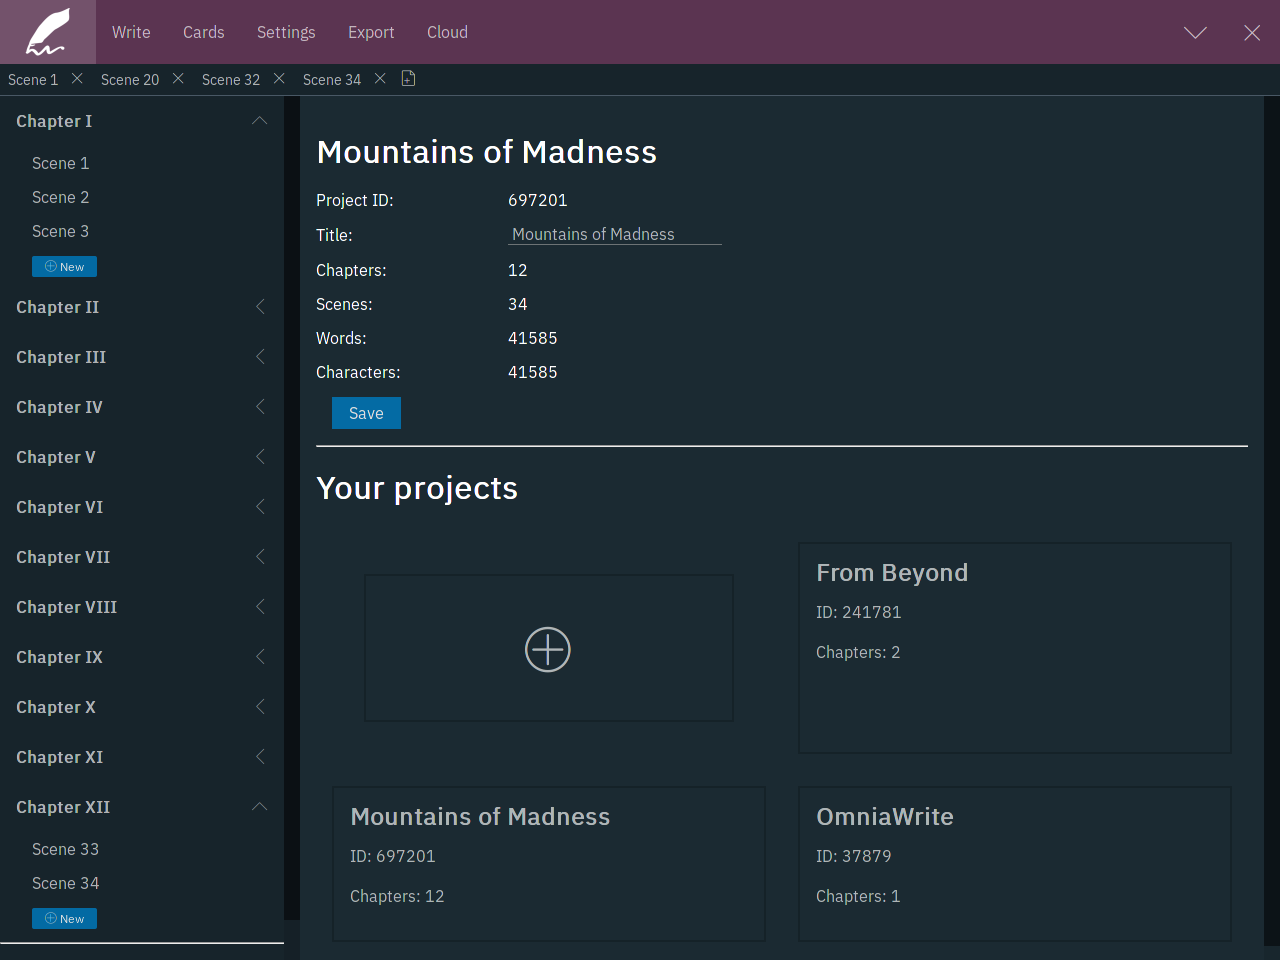
Task: Open Scene 3 in the sidebar
Action: pyautogui.click(x=61, y=231)
